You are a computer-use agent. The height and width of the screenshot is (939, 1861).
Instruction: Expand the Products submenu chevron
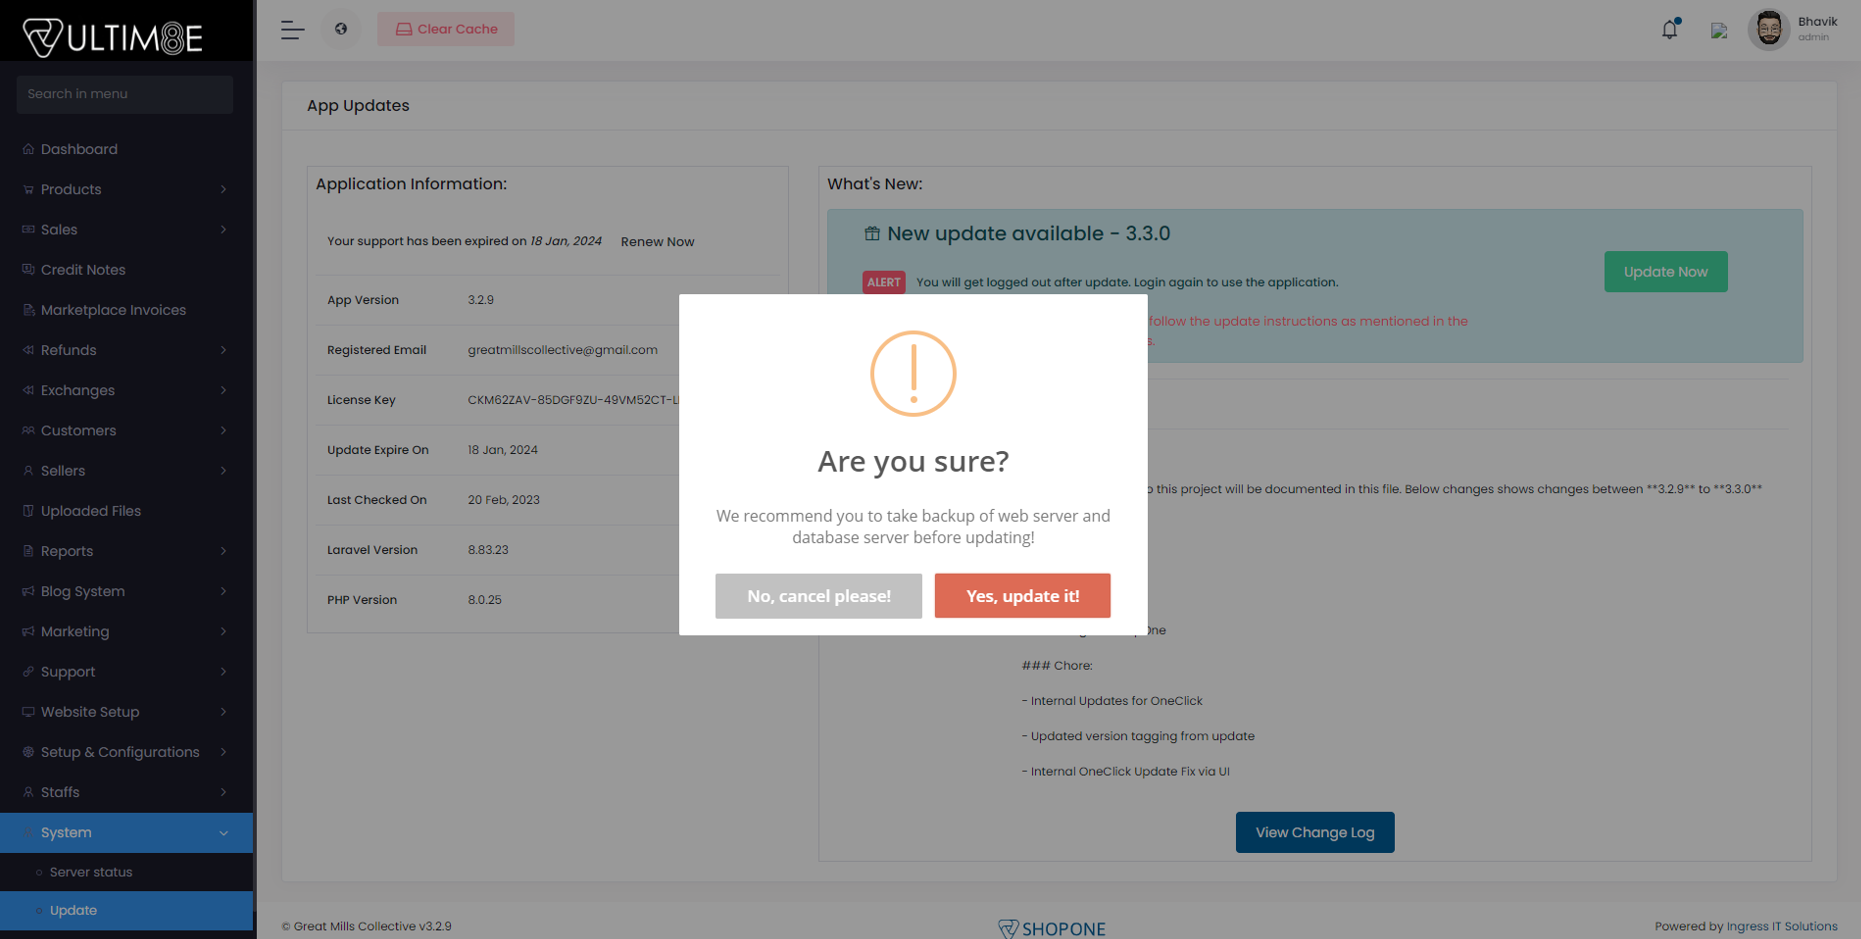(x=223, y=190)
